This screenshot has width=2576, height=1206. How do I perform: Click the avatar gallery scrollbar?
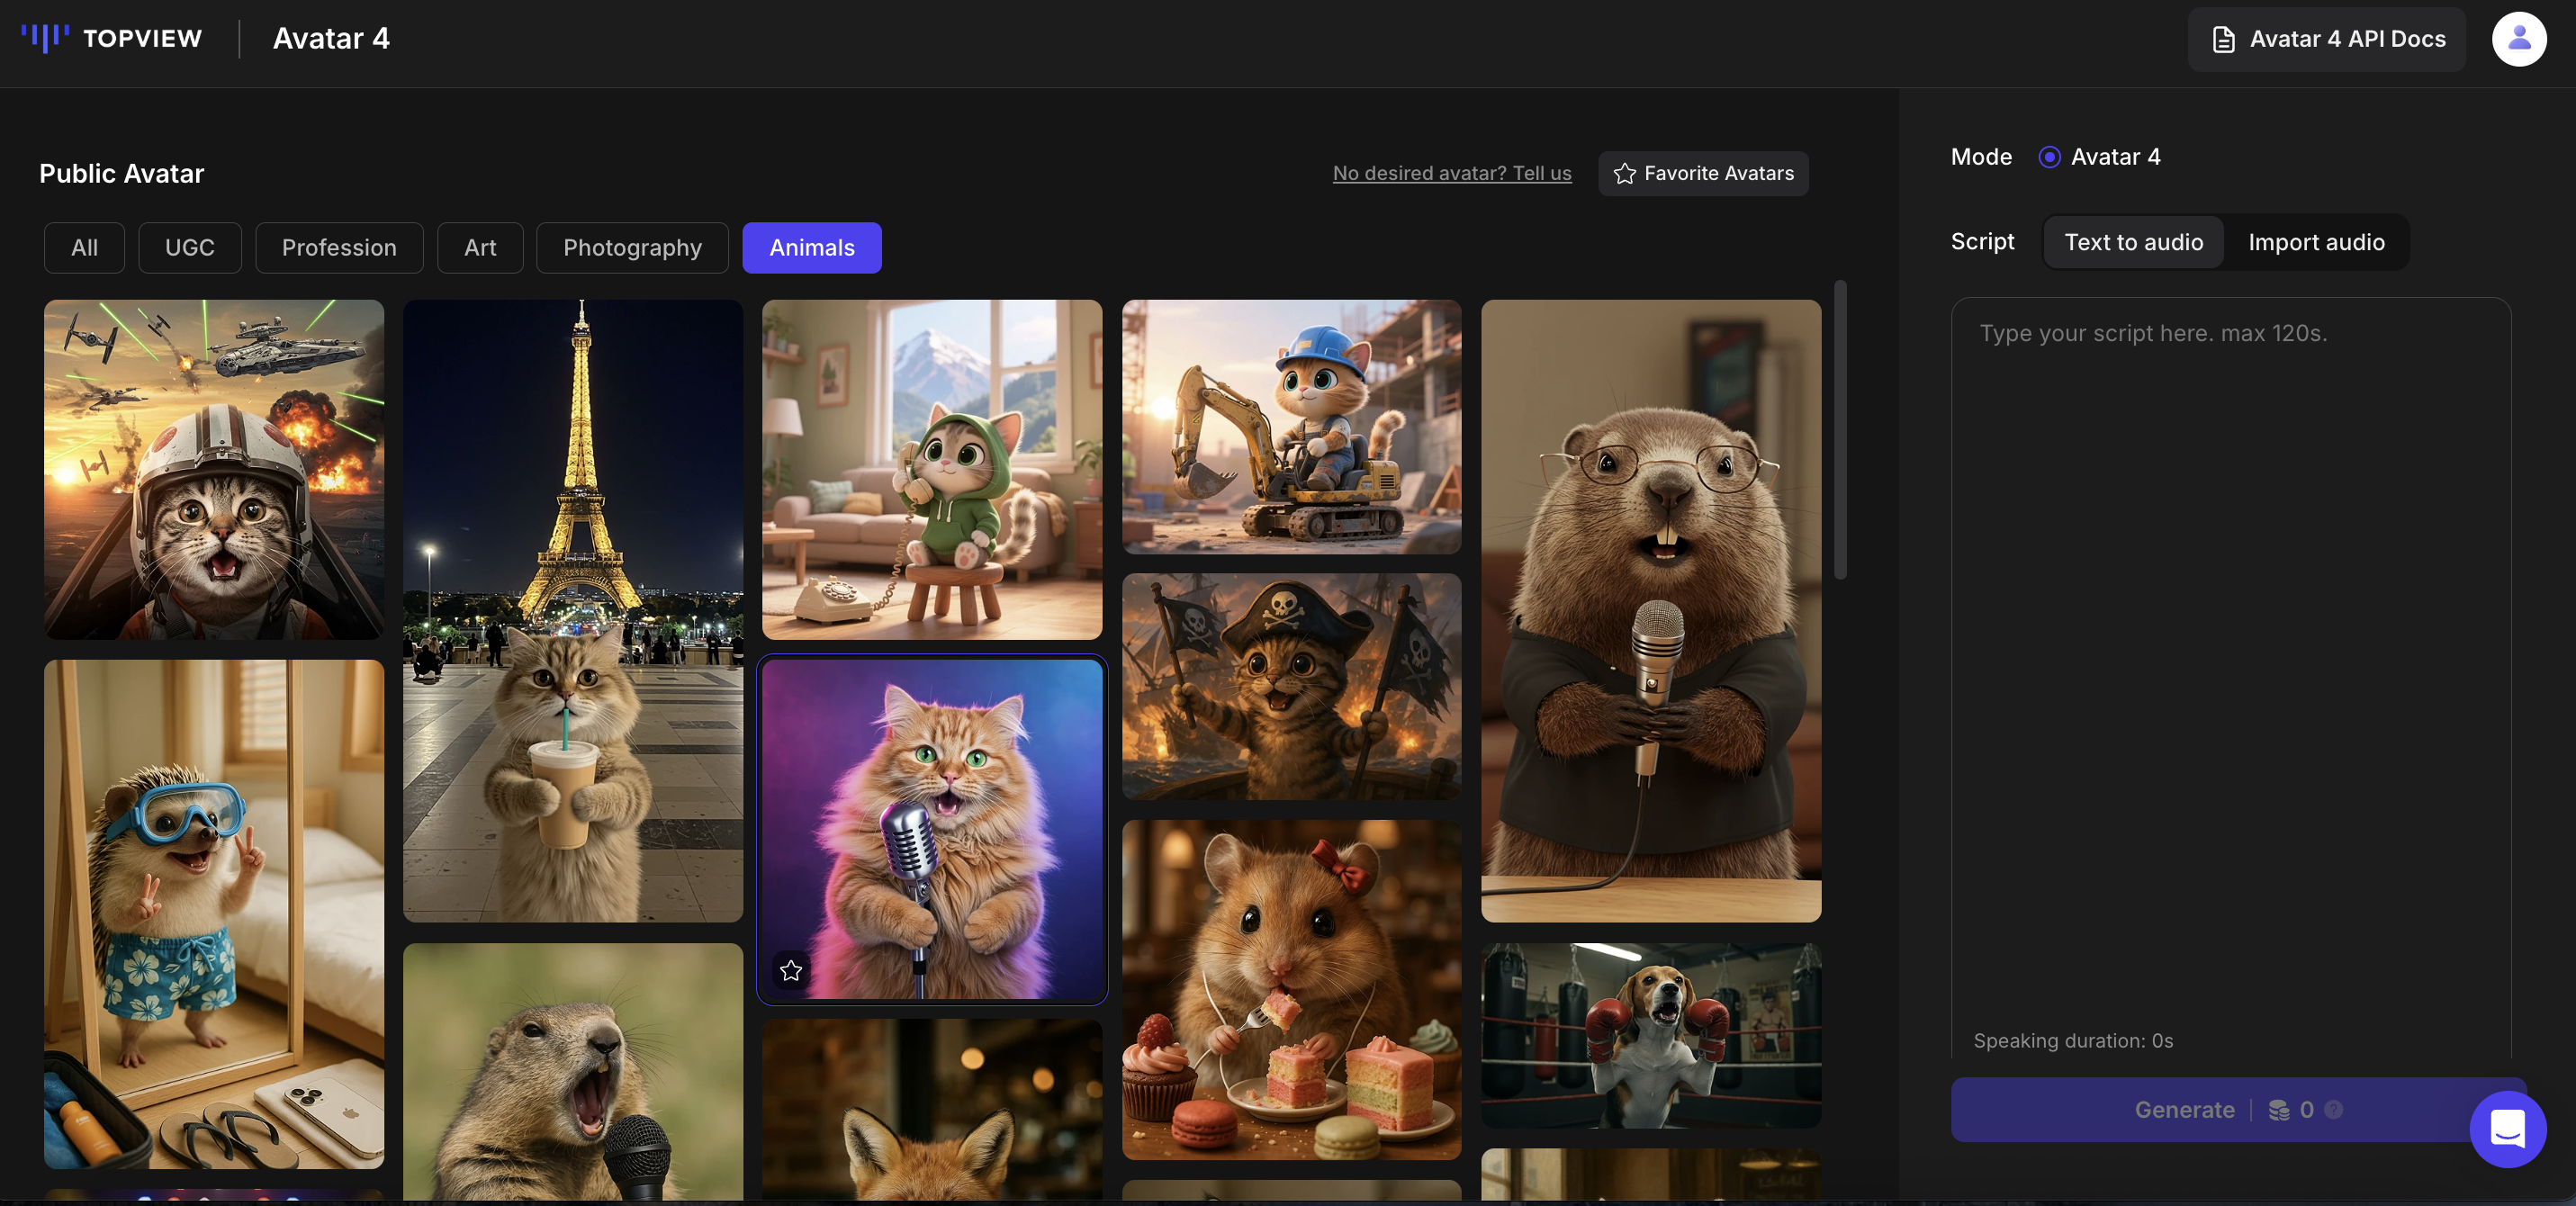pos(1840,430)
